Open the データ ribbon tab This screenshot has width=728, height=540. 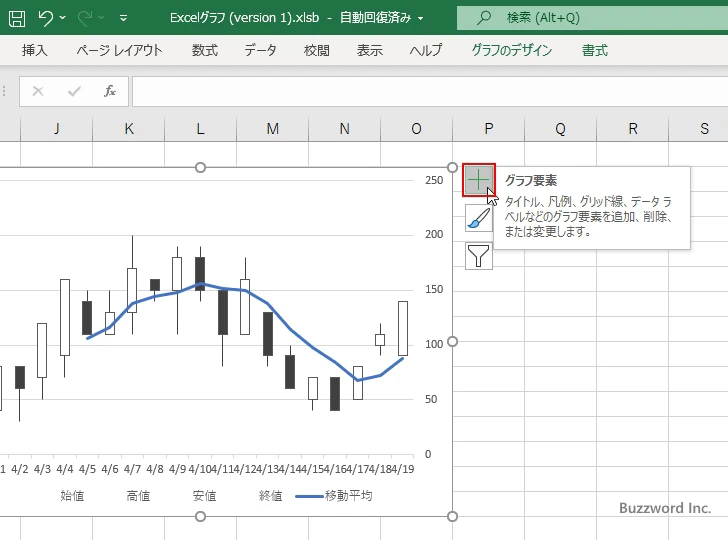tap(260, 50)
